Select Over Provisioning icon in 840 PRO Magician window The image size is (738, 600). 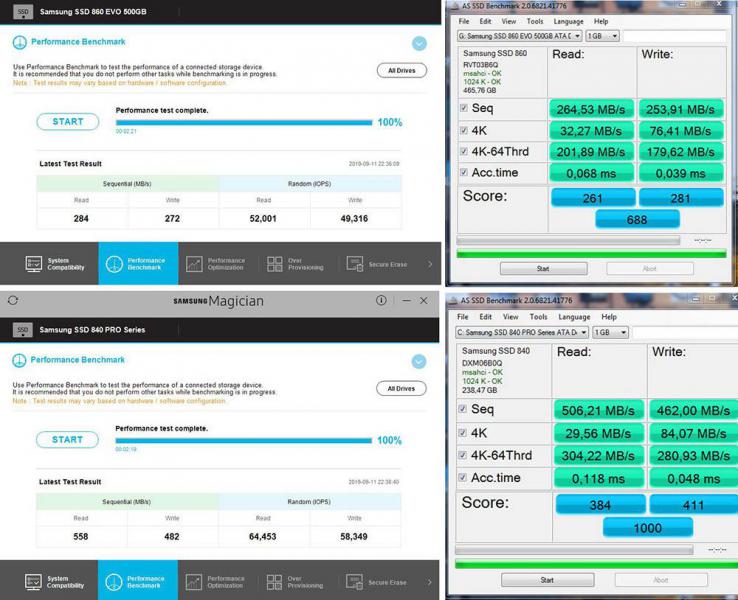pos(274,581)
